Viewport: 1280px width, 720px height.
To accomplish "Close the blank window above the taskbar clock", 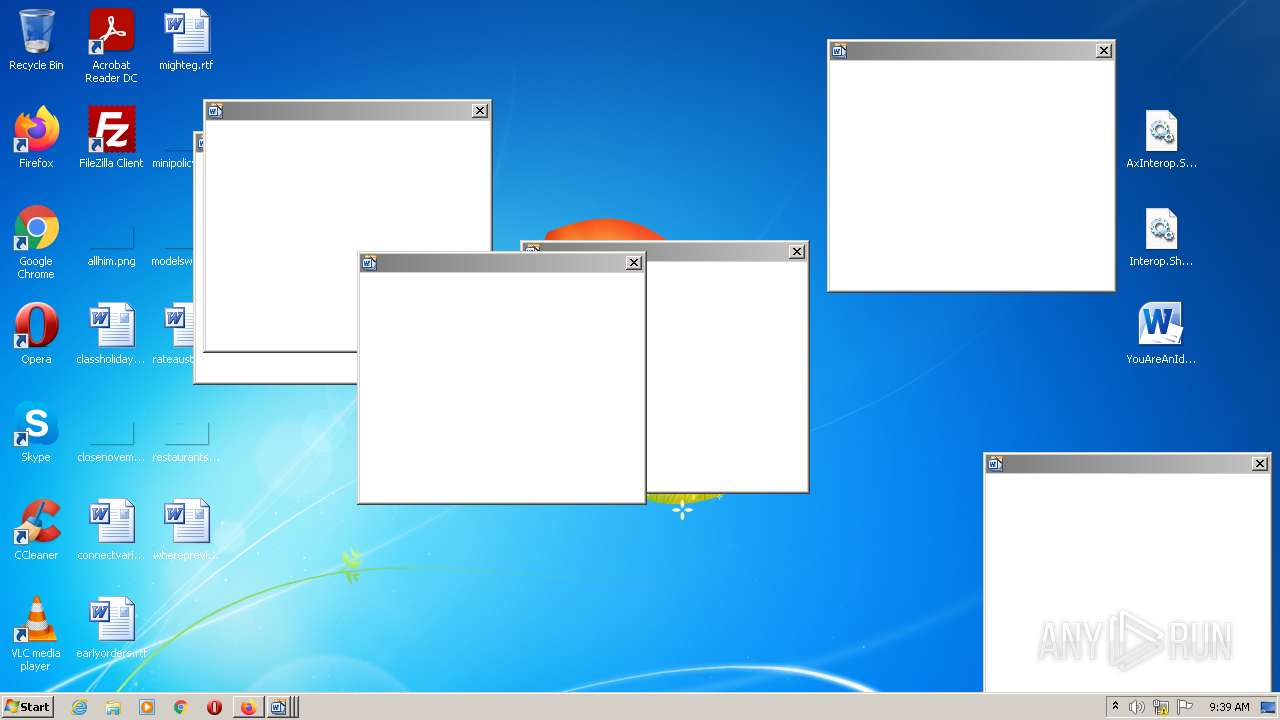I will 1260,464.
